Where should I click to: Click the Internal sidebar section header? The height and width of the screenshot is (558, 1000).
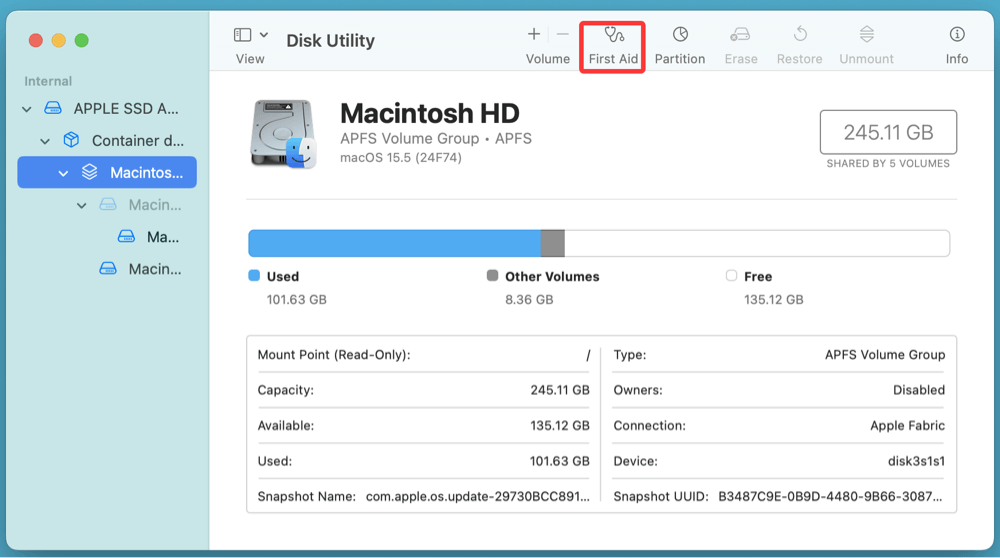point(48,82)
